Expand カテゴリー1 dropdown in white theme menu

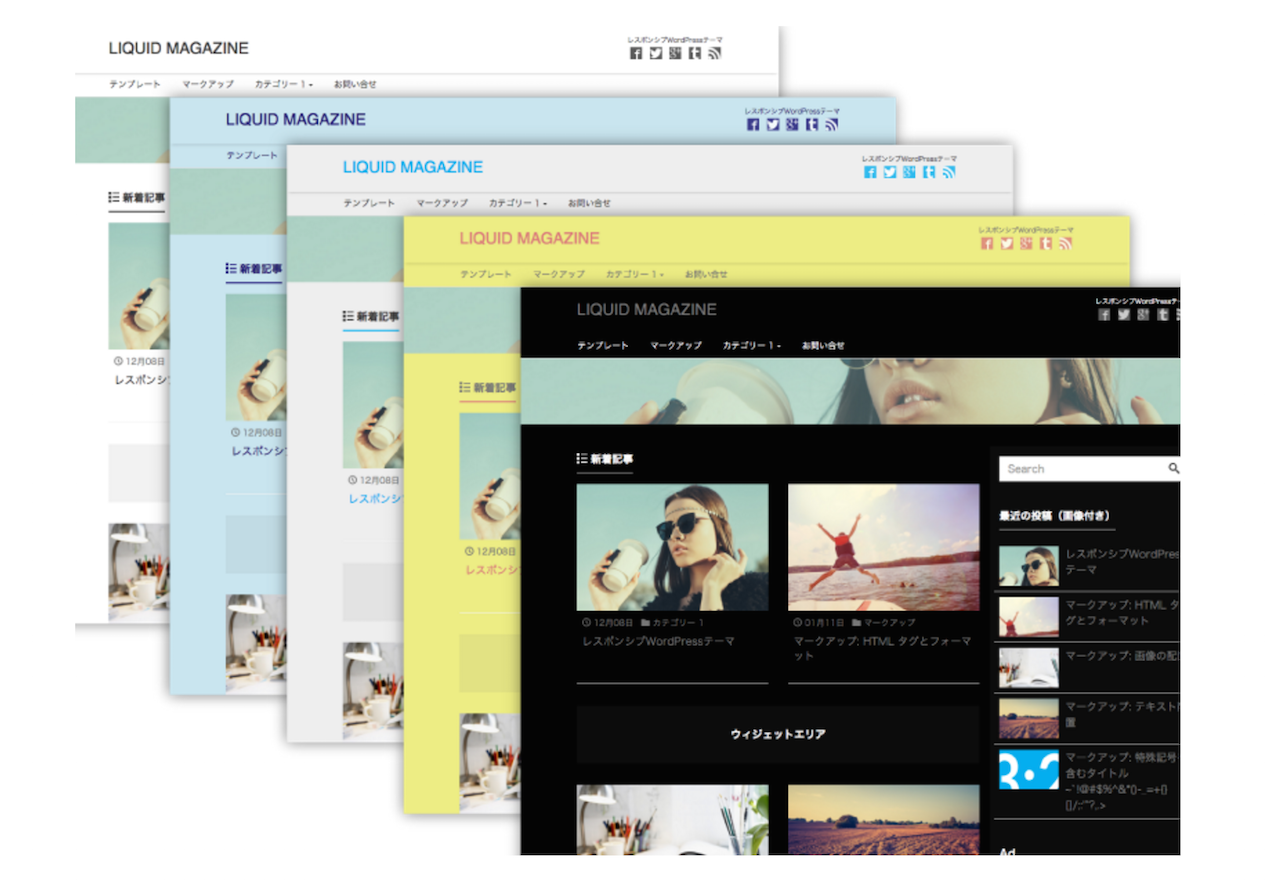pos(283,84)
